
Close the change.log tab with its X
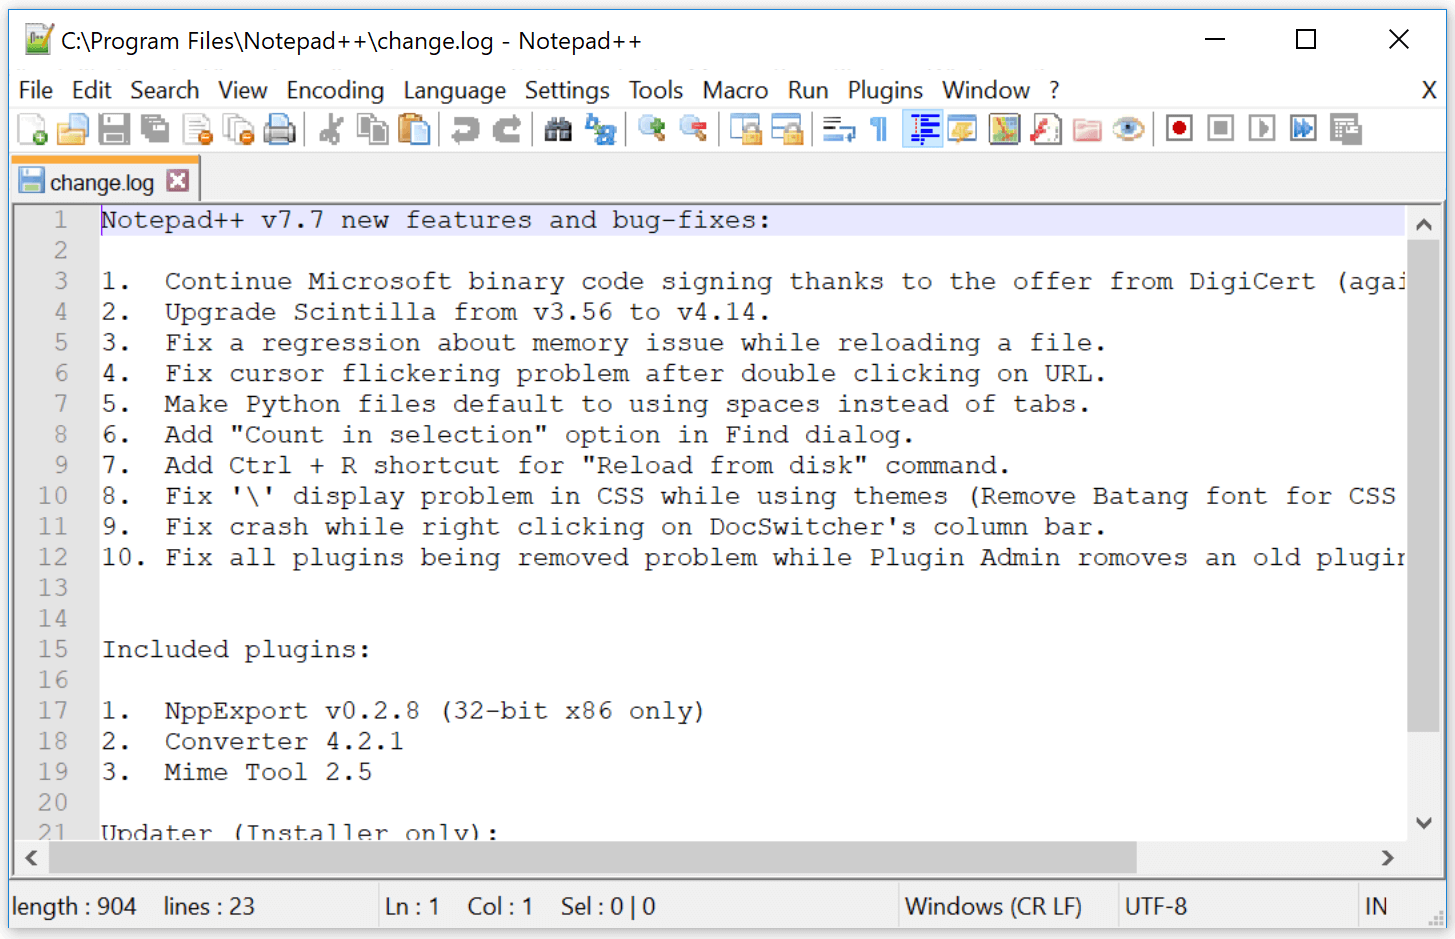pos(176,181)
